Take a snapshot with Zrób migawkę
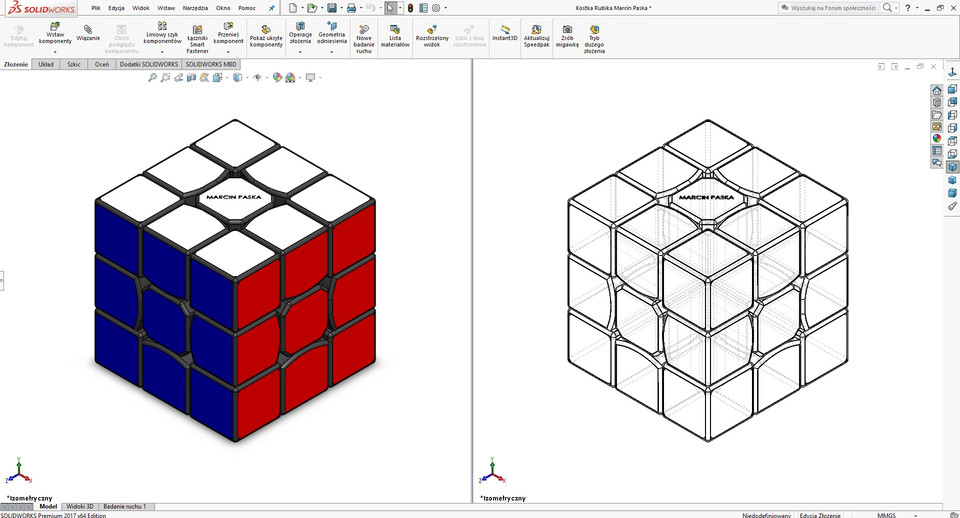 click(x=567, y=37)
